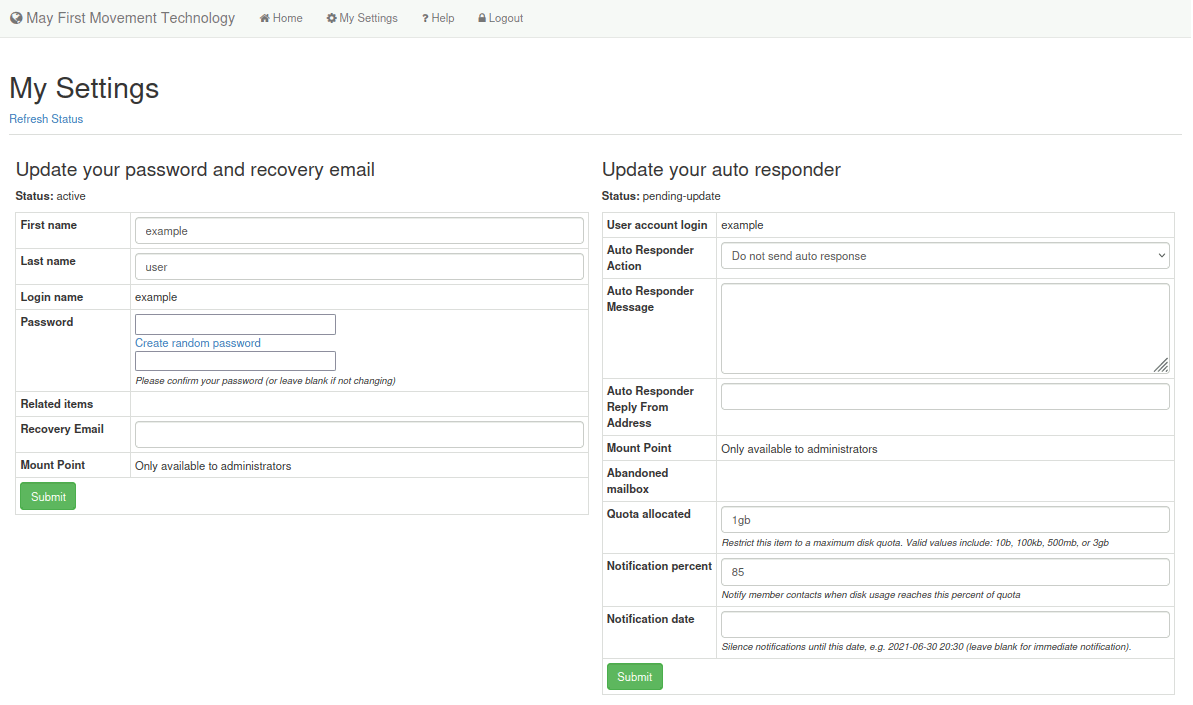Viewport: 1193px width, 705px height.
Task: Click inside Auto Responder Message textarea
Action: 945,329
